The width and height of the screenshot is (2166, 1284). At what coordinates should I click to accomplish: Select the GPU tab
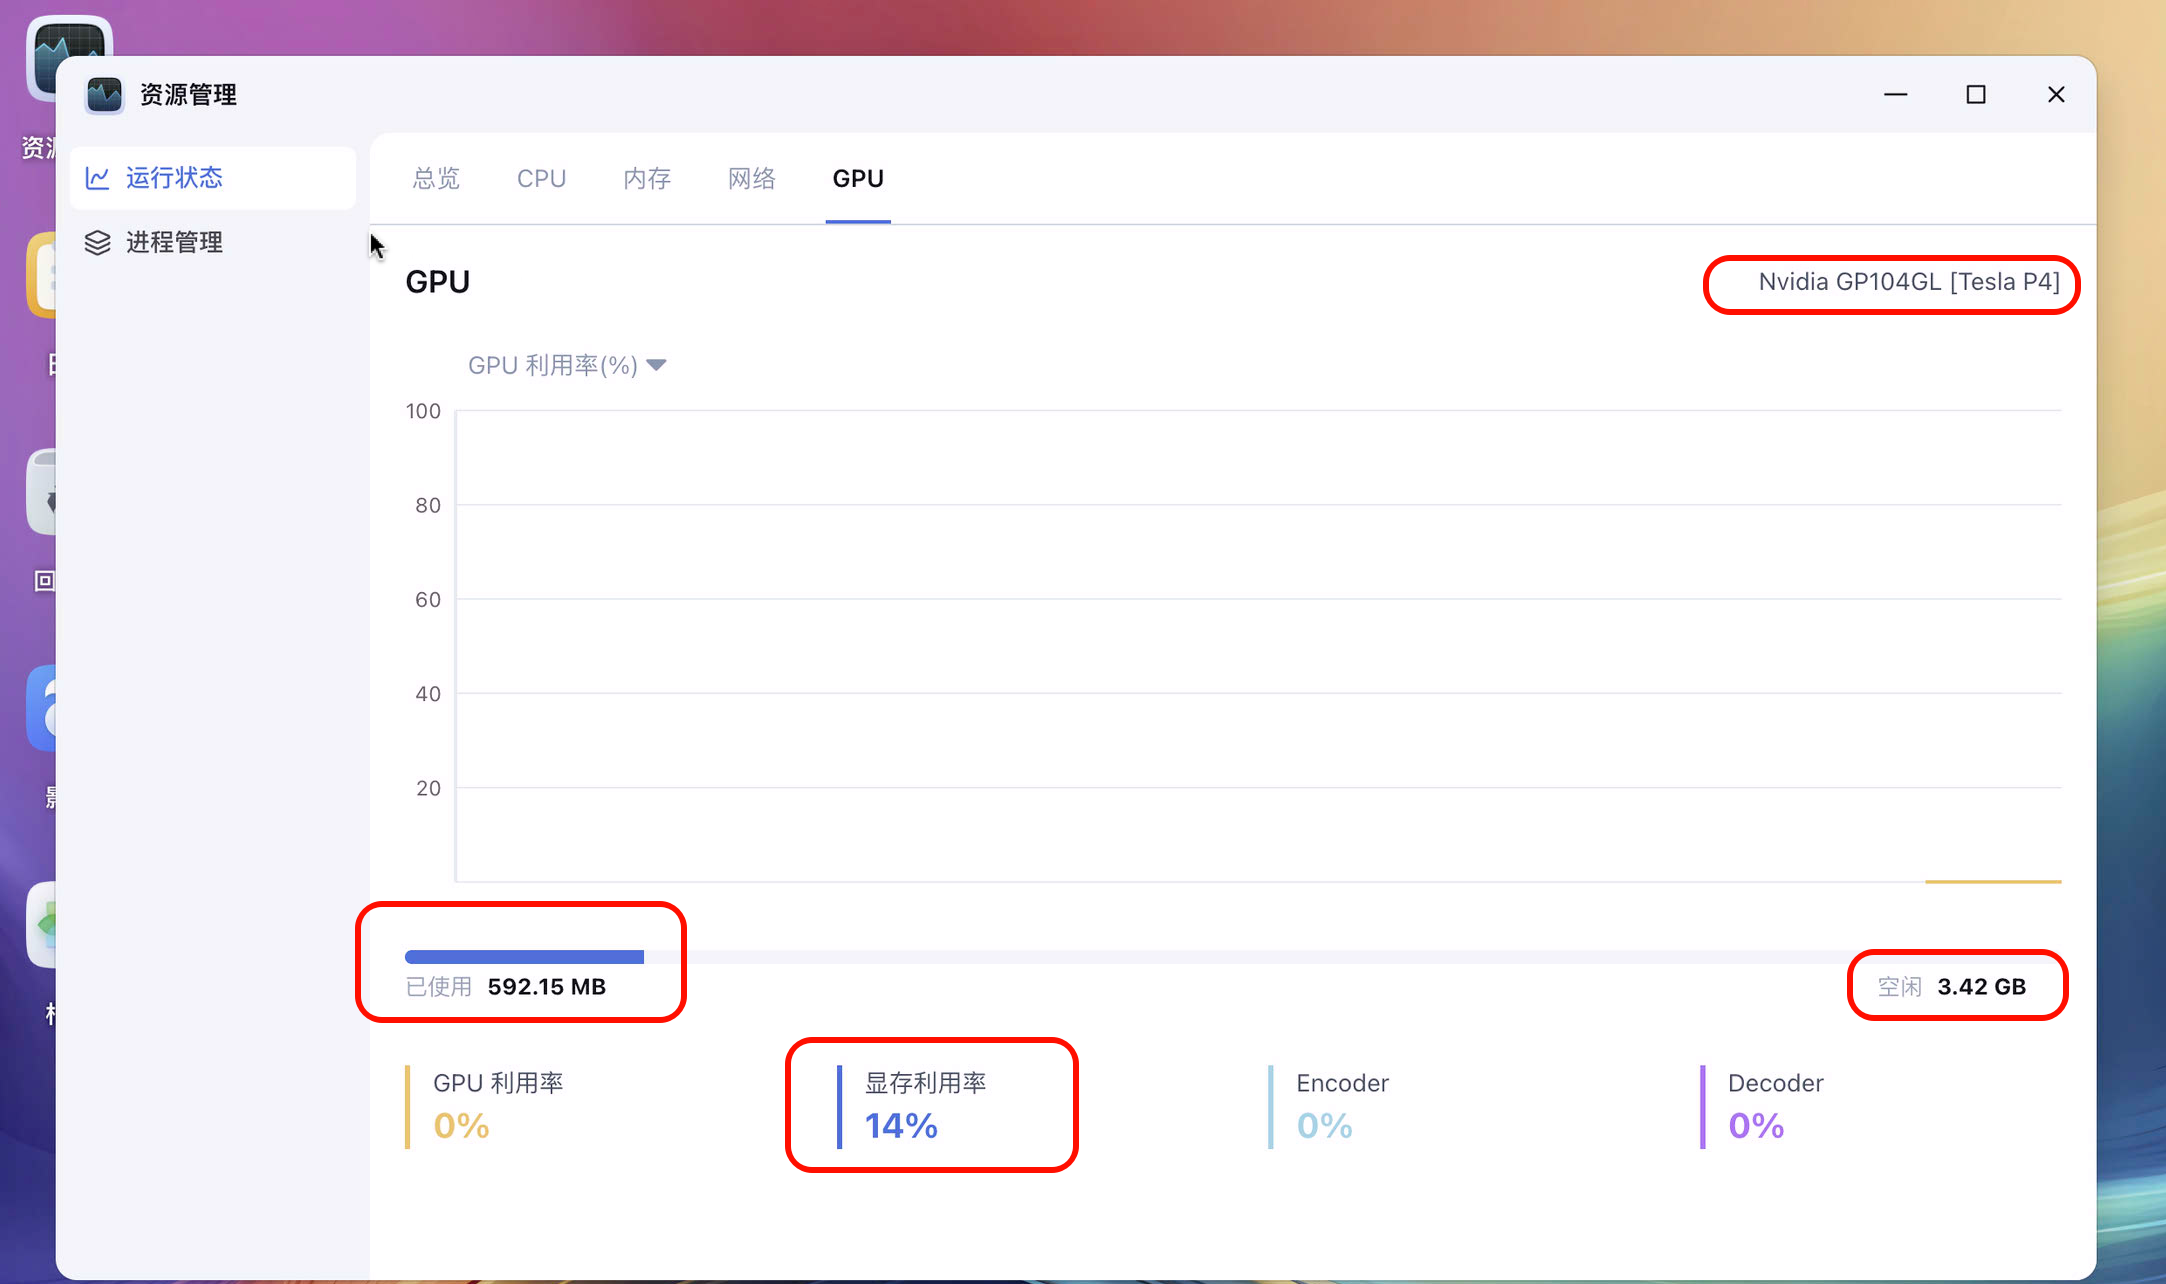[x=858, y=178]
